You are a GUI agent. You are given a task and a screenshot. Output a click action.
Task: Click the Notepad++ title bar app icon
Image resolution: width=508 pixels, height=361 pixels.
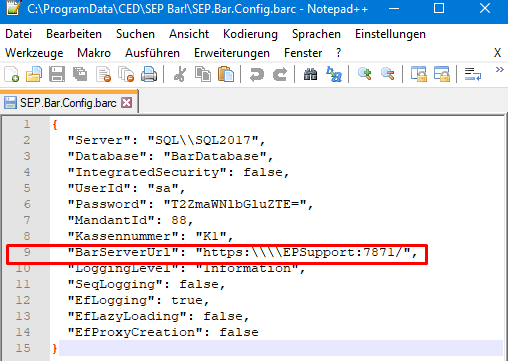coord(14,8)
